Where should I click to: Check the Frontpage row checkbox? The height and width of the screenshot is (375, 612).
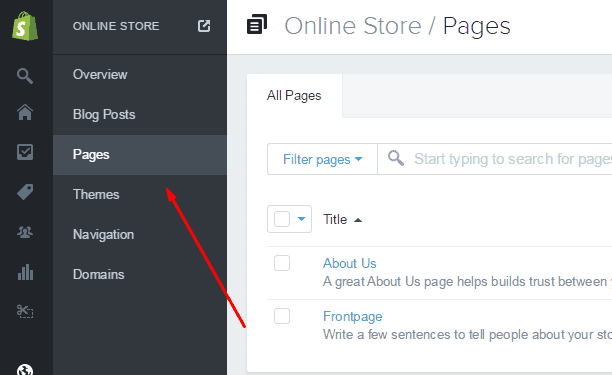tap(282, 316)
